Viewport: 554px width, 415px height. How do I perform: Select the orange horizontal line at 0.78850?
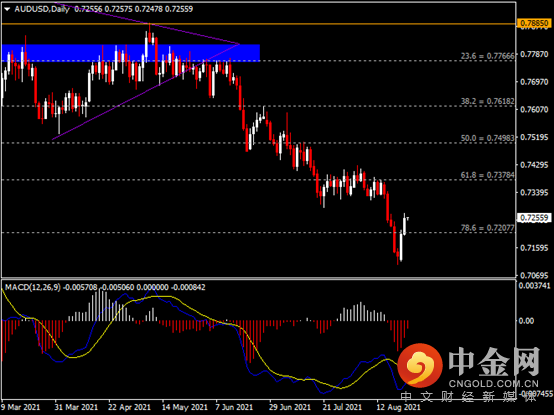coord(258,24)
